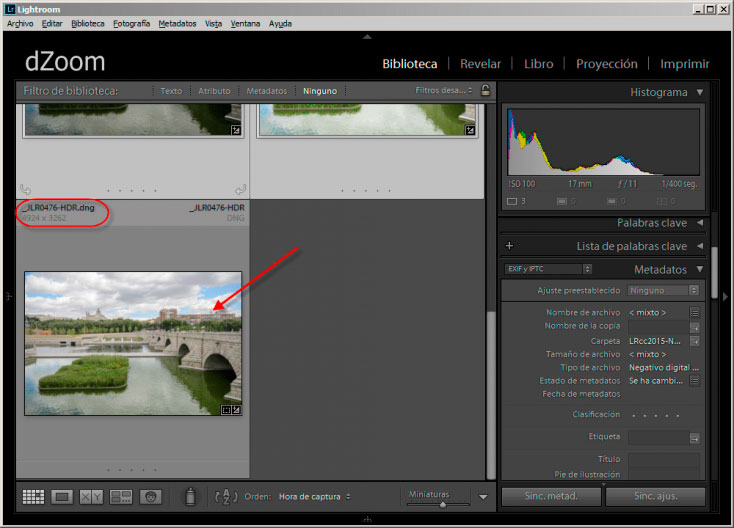Show the bottom filmstrip panel arrow

click(x=367, y=519)
